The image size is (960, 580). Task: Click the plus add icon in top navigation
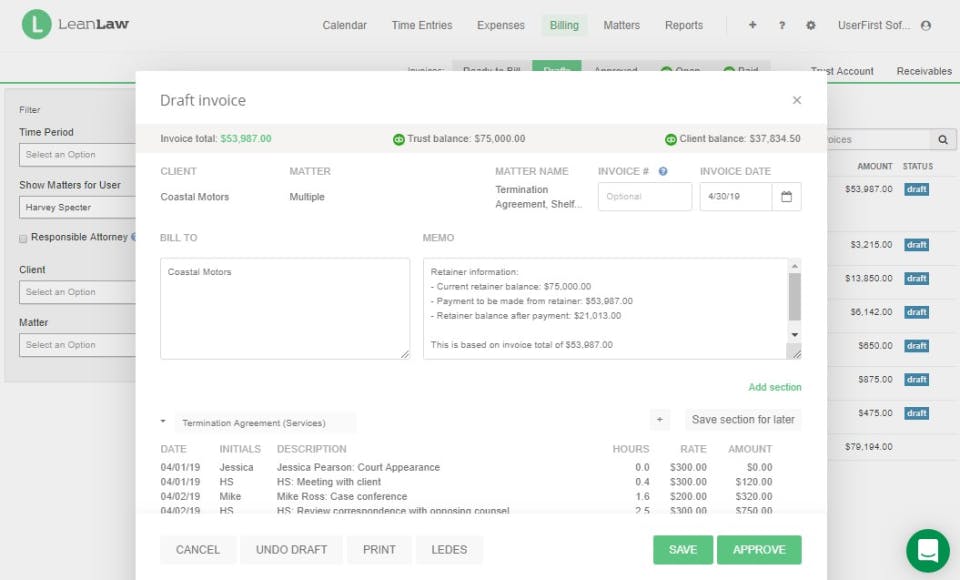[752, 25]
